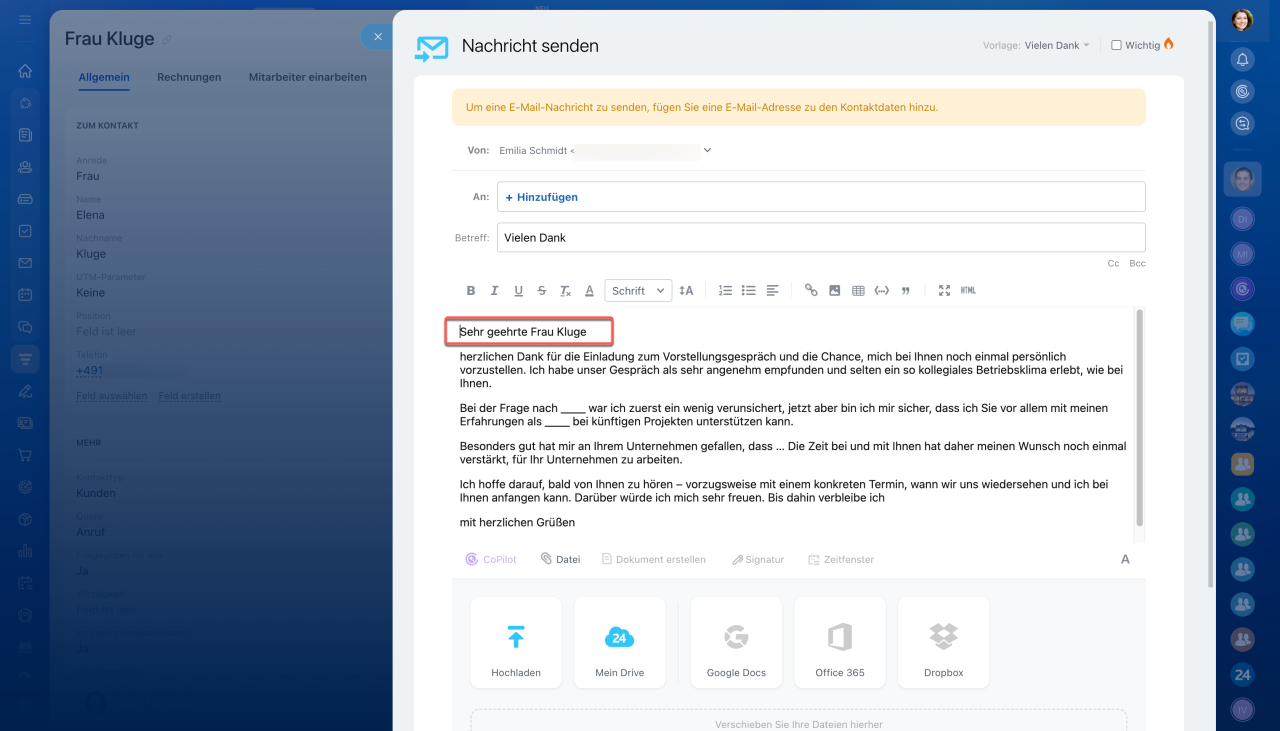Click the message editor's vertical scrollbar

(1139, 418)
